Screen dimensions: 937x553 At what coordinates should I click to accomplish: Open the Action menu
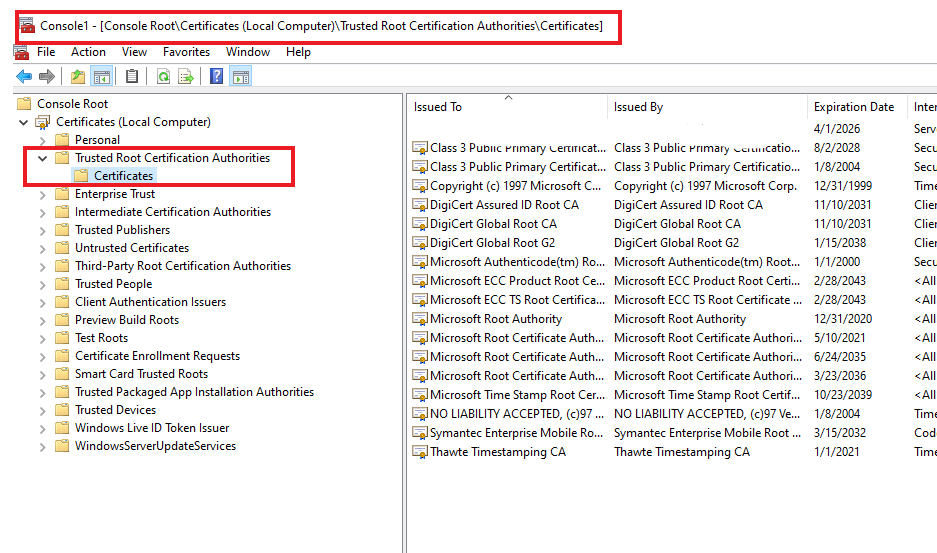point(88,52)
